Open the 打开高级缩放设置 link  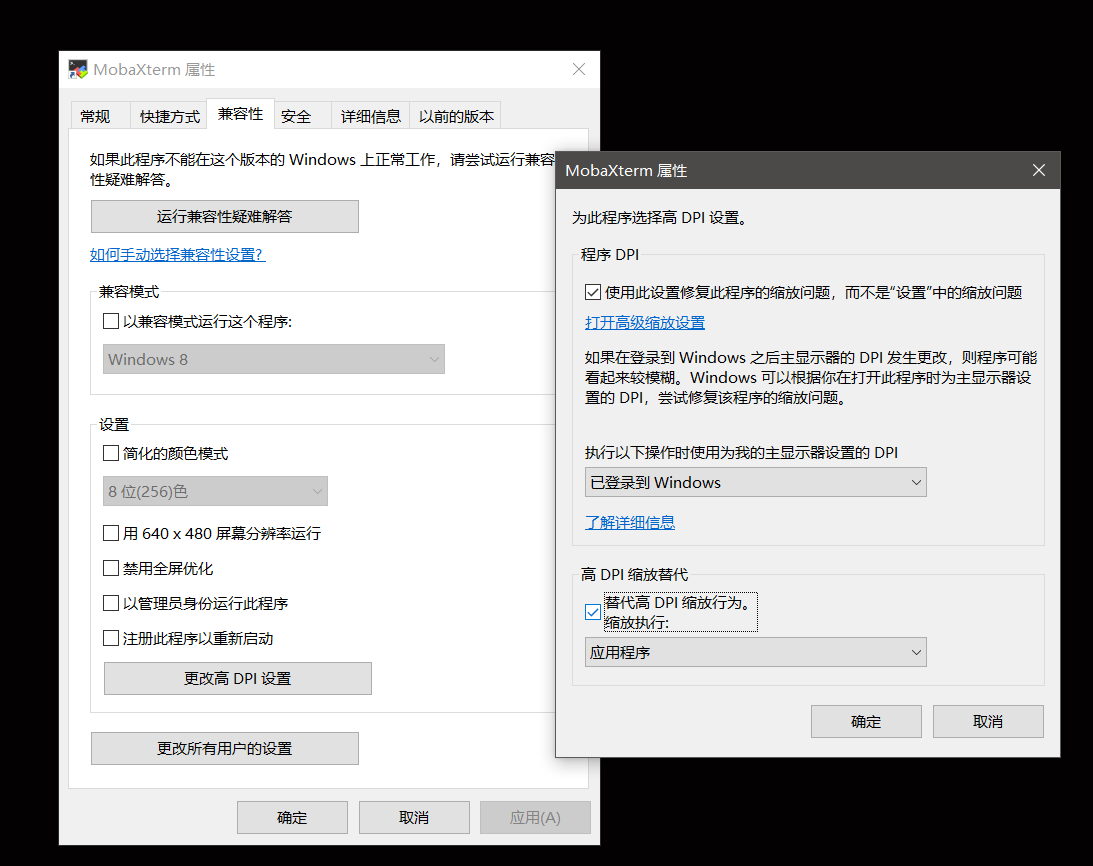click(x=645, y=322)
